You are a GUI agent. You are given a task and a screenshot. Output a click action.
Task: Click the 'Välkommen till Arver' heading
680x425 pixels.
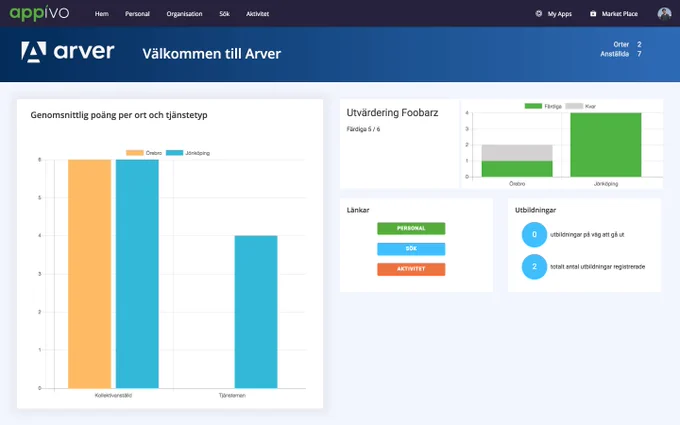[212, 54]
